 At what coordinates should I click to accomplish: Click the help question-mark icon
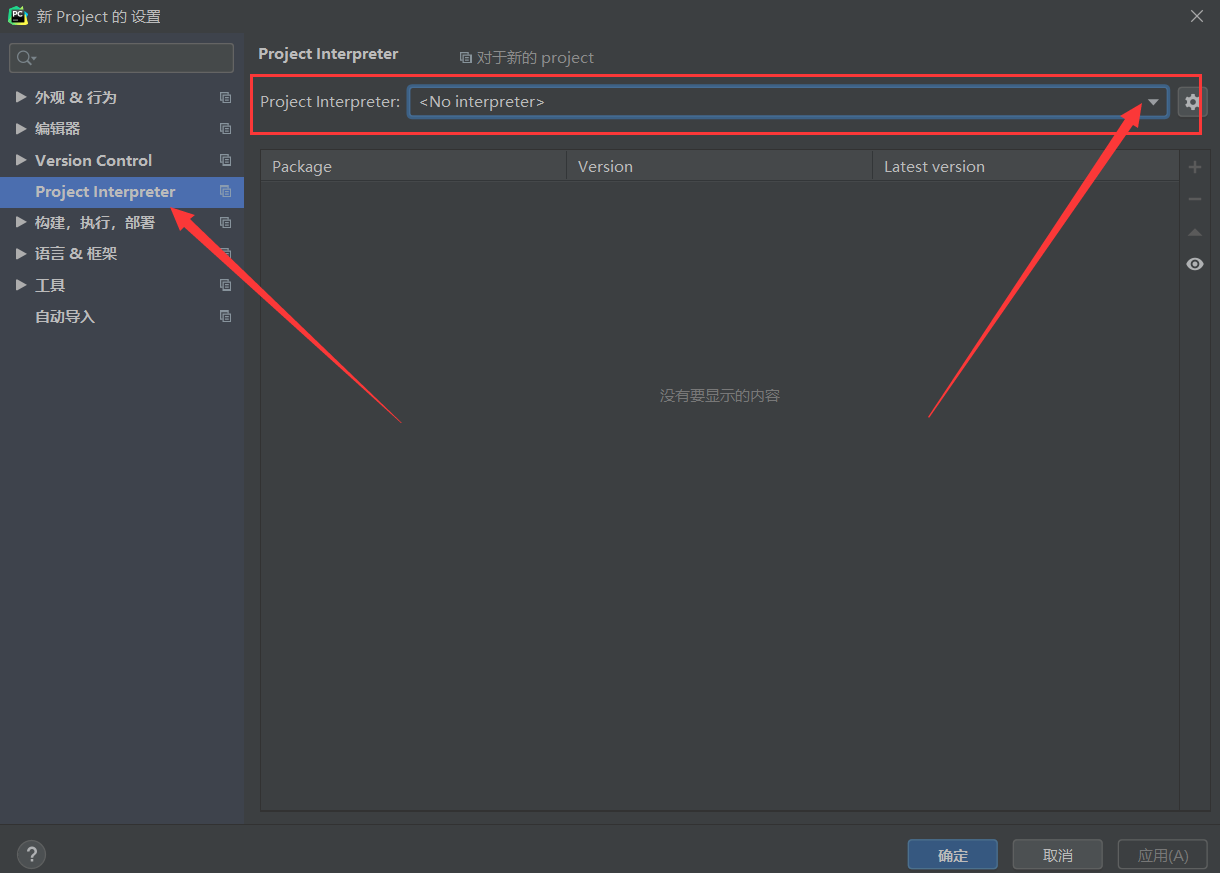31,854
